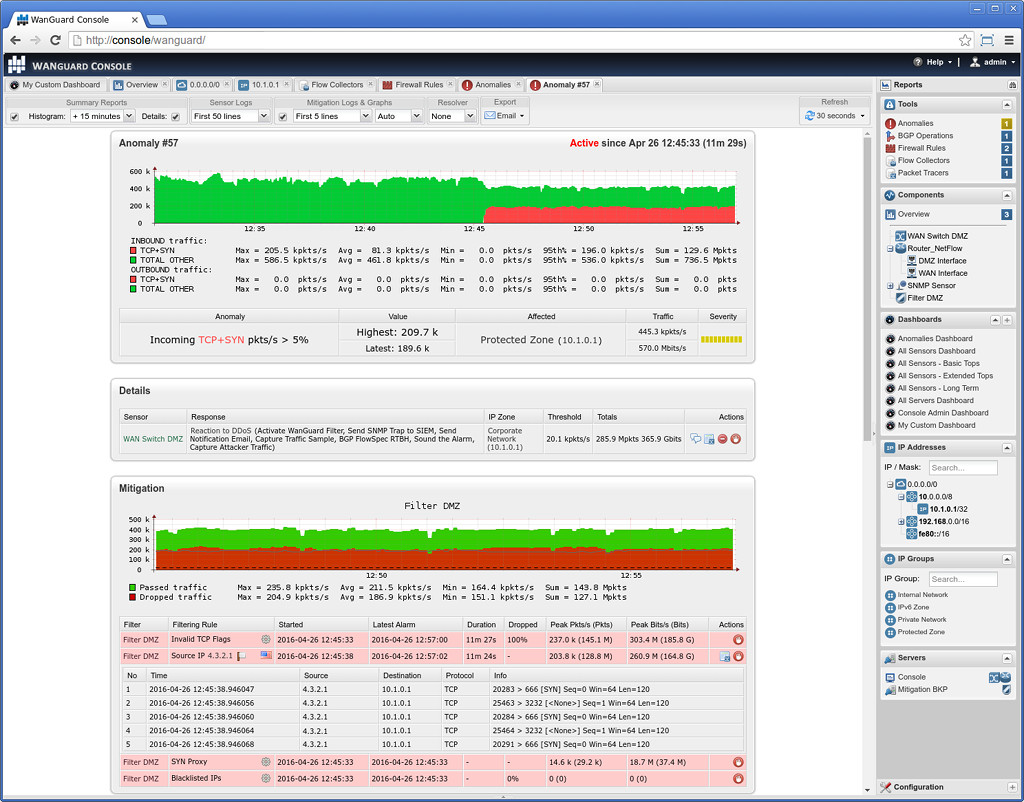The width and height of the screenshot is (1024, 802).
Task: Toggle the Mitigation Logs & Graphs checkbox
Action: coord(283,117)
